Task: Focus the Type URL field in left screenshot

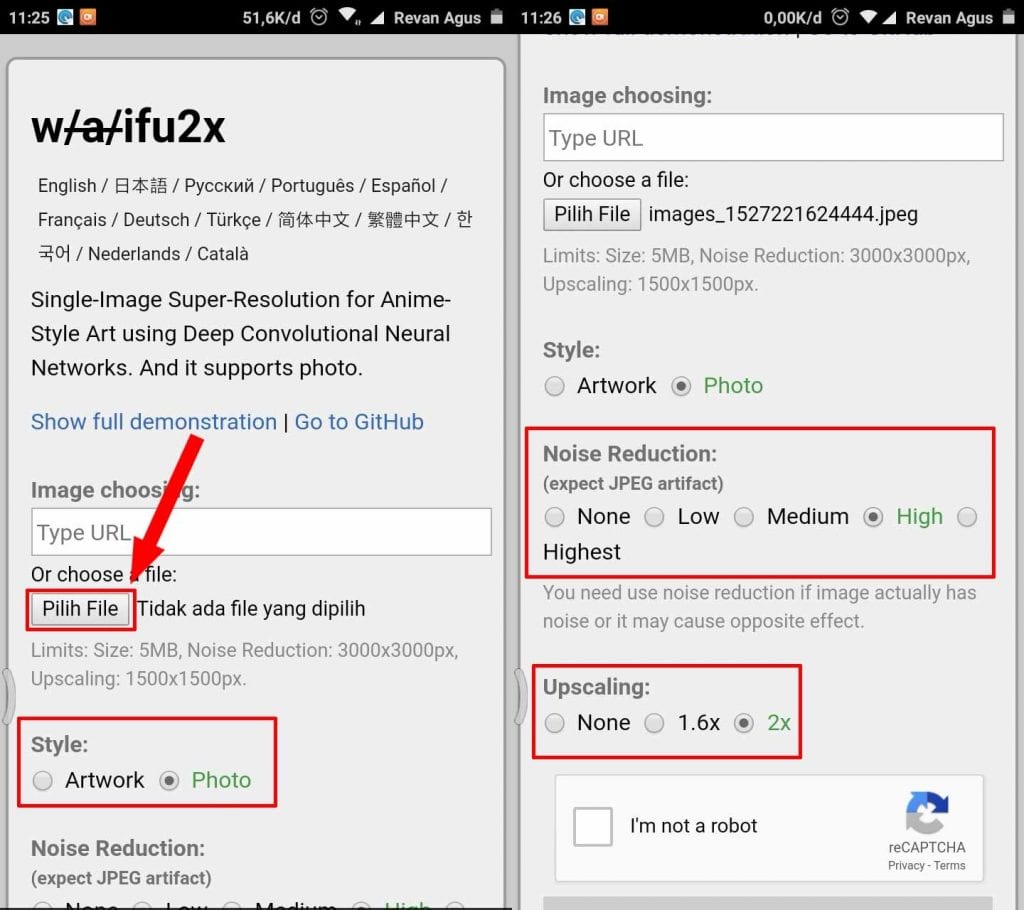Action: click(261, 532)
